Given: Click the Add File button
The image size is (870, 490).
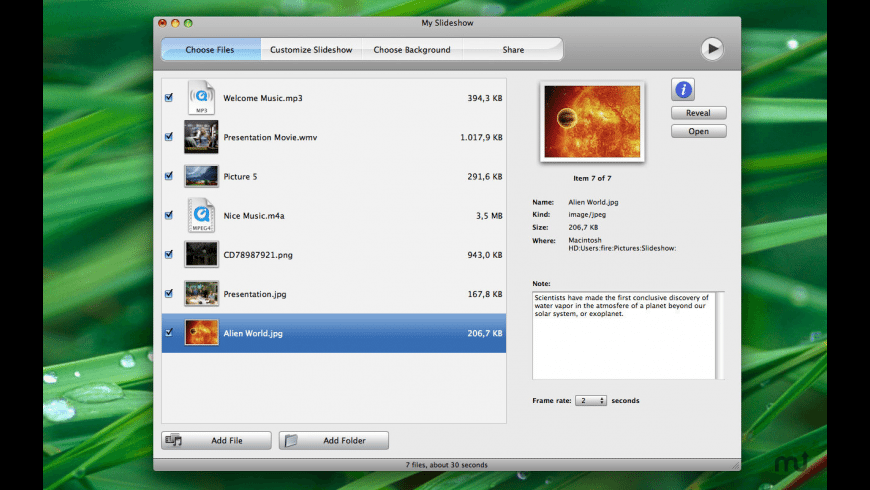Looking at the screenshot, I should (x=216, y=441).
